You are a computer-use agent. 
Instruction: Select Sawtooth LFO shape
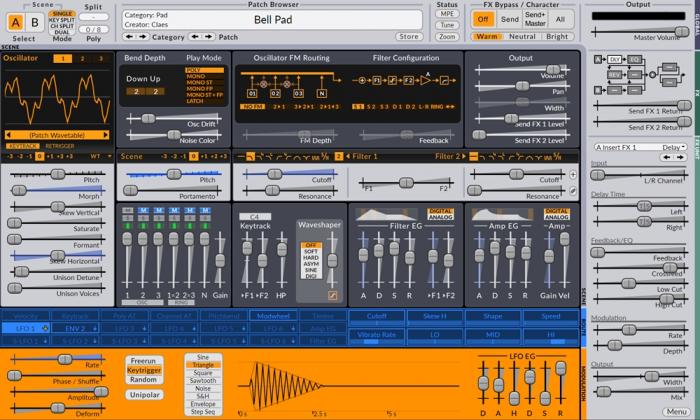[203, 381]
